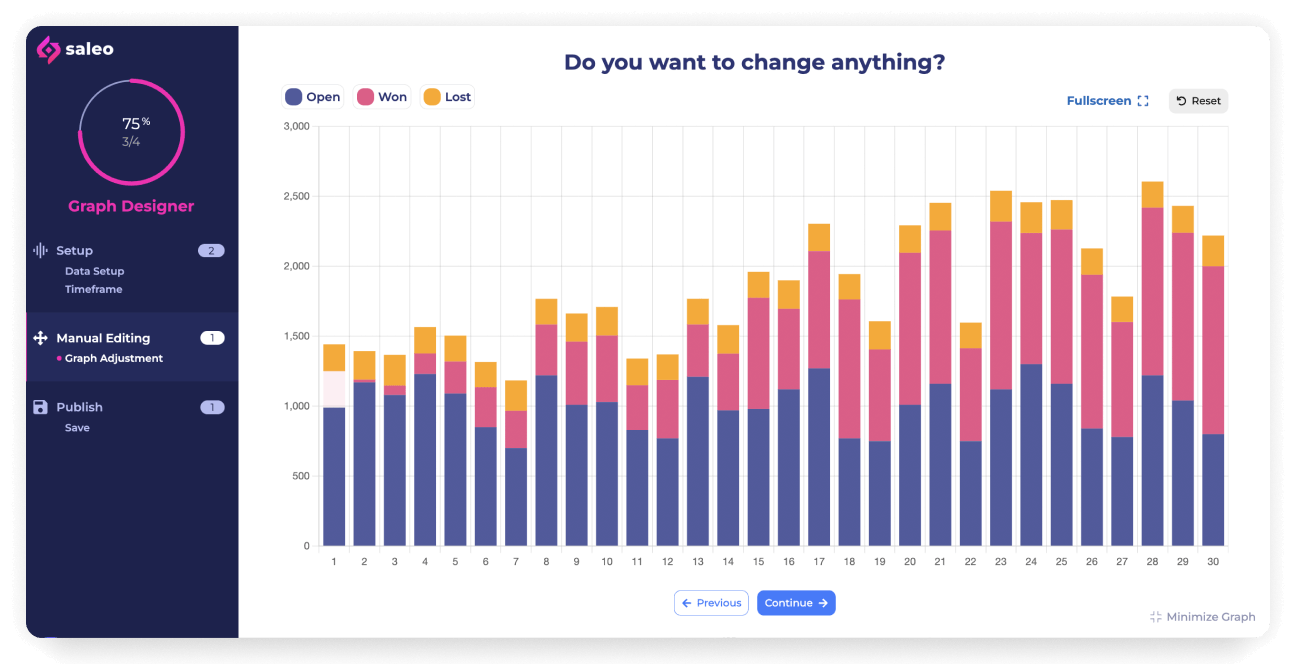Toggle the Open series legend
The height and width of the screenshot is (664, 1296).
coord(313,97)
